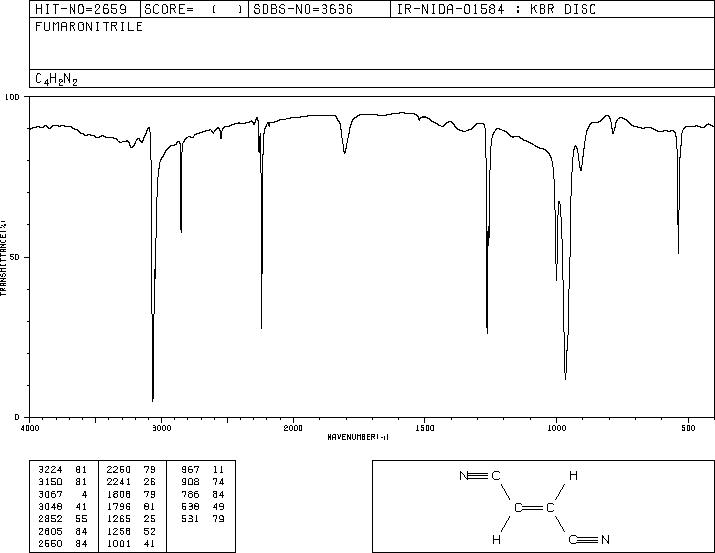Select the TRANSMITTANCE y-axis title
The height and width of the screenshot is (553, 715).
pos(4,258)
